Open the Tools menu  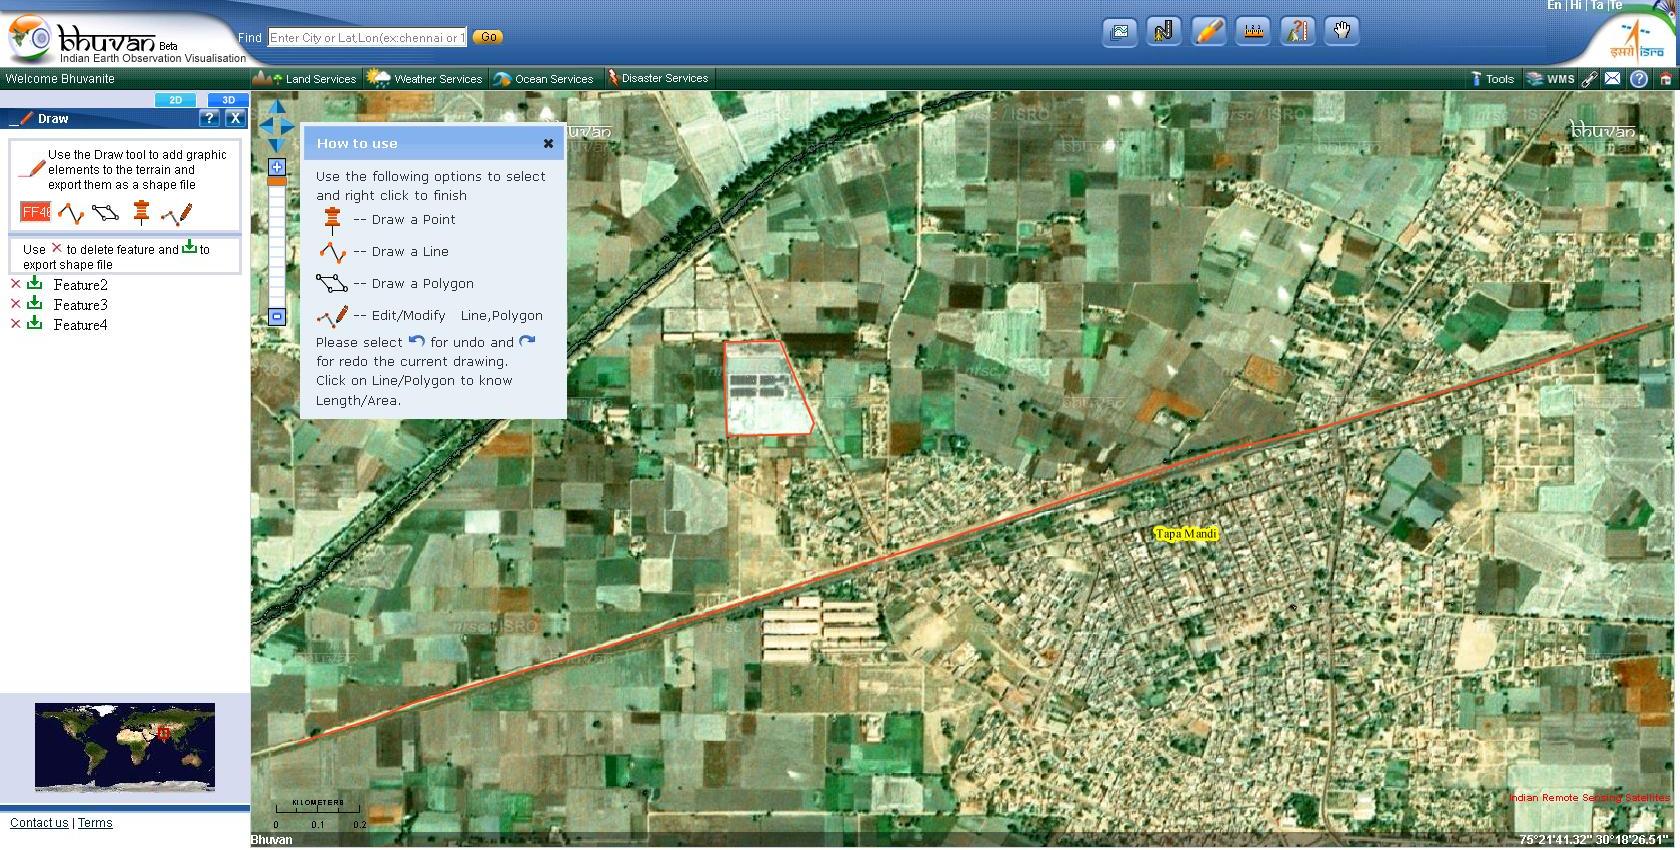click(x=1492, y=78)
